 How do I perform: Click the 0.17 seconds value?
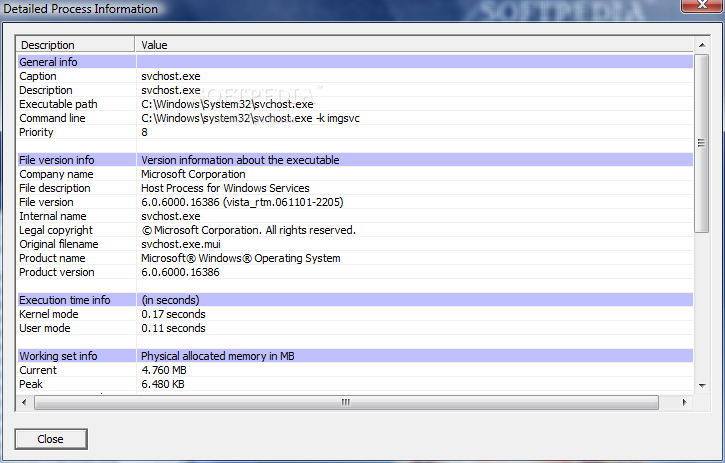pyautogui.click(x=173, y=314)
